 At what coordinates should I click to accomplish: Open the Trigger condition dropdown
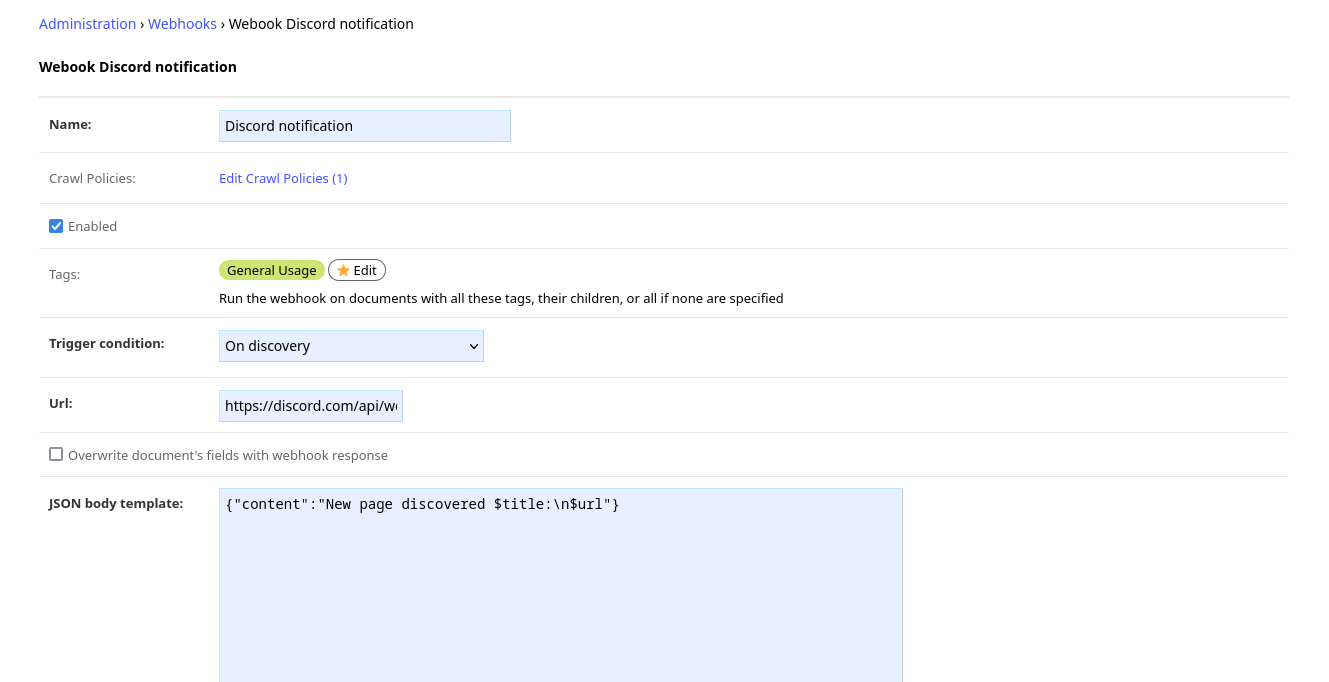pyautogui.click(x=351, y=346)
